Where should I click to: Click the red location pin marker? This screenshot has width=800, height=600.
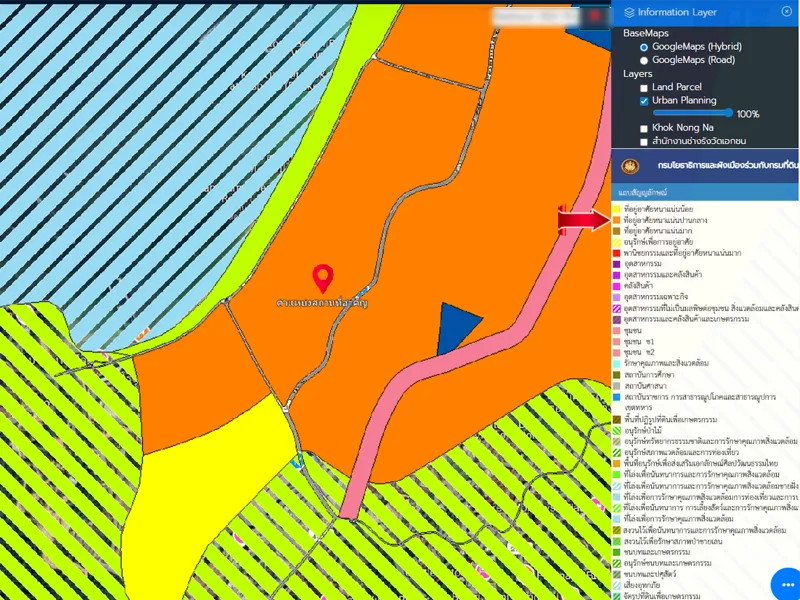323,276
